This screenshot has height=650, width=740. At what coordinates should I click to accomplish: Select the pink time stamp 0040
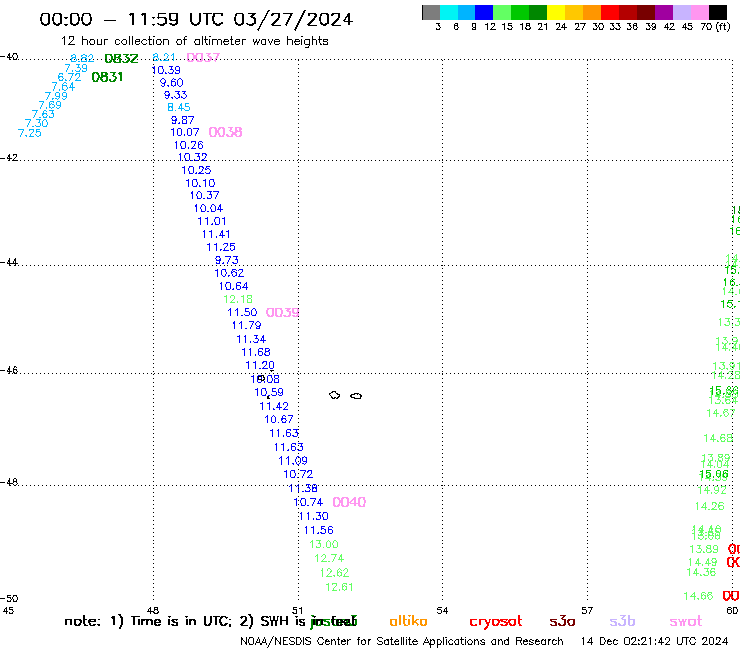pyautogui.click(x=349, y=502)
